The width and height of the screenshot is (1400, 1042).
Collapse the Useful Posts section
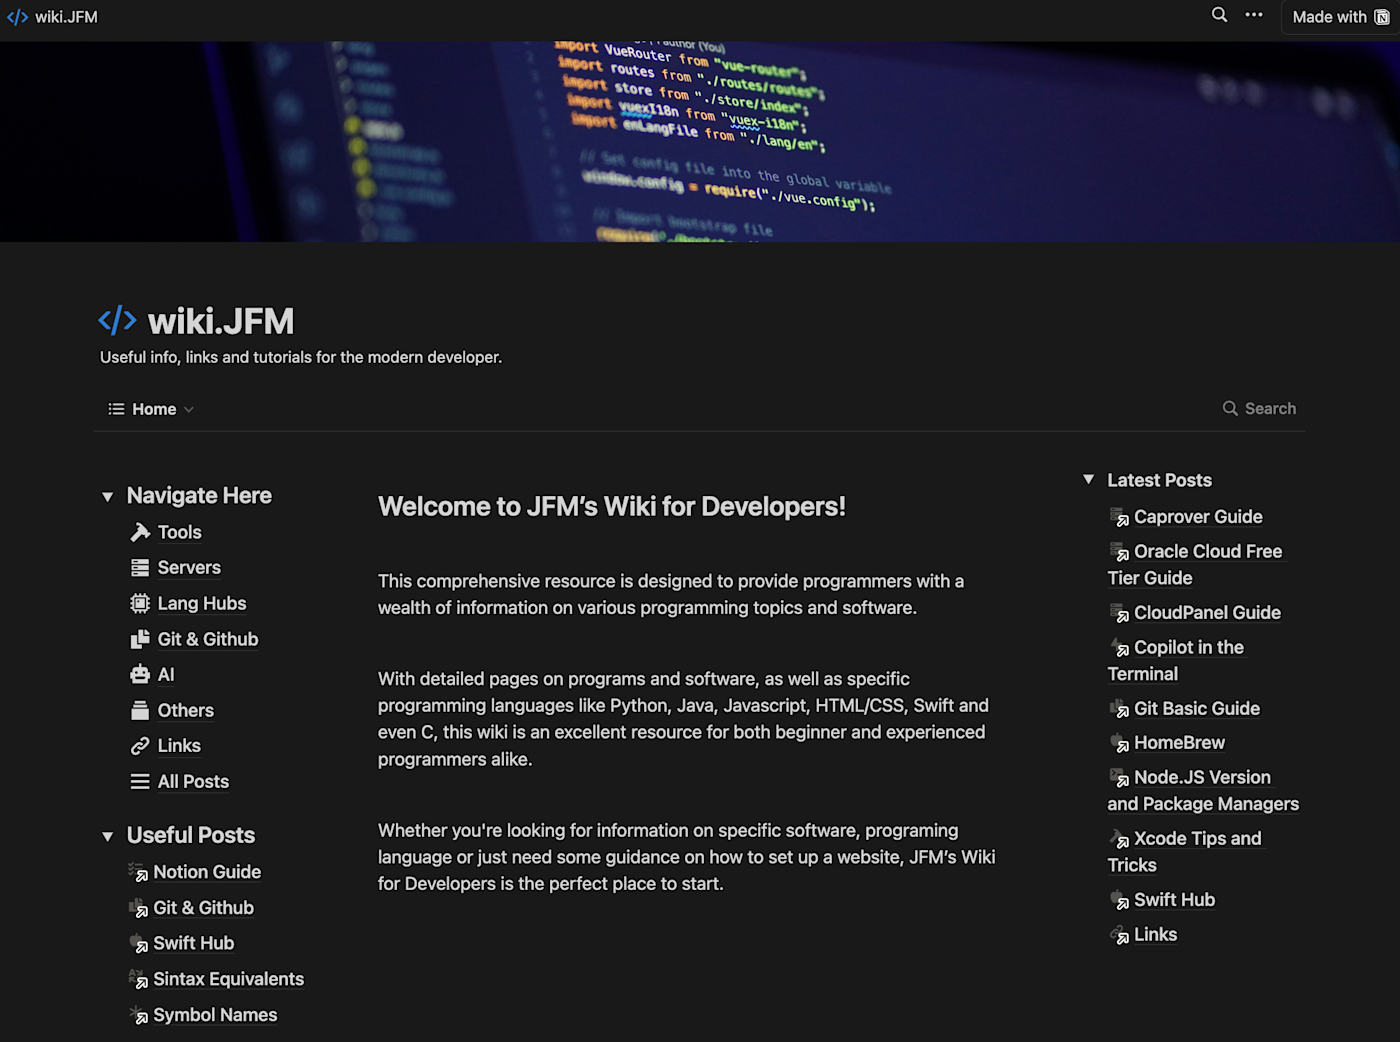107,836
